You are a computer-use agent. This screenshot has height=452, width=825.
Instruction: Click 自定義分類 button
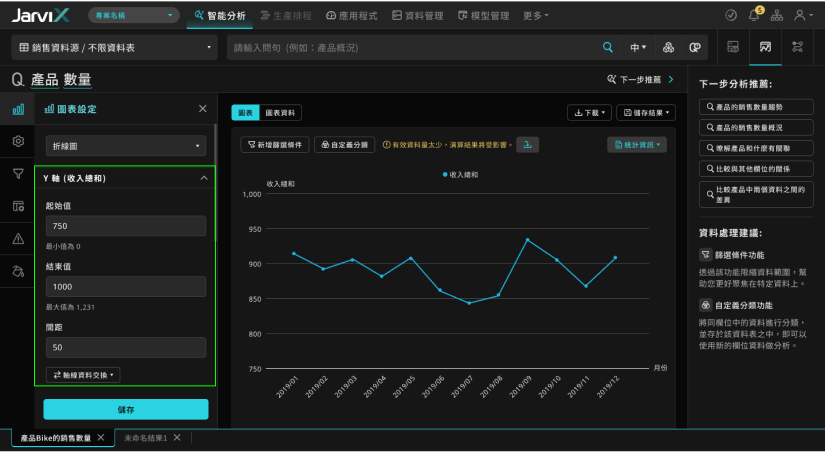pyautogui.click(x=345, y=145)
